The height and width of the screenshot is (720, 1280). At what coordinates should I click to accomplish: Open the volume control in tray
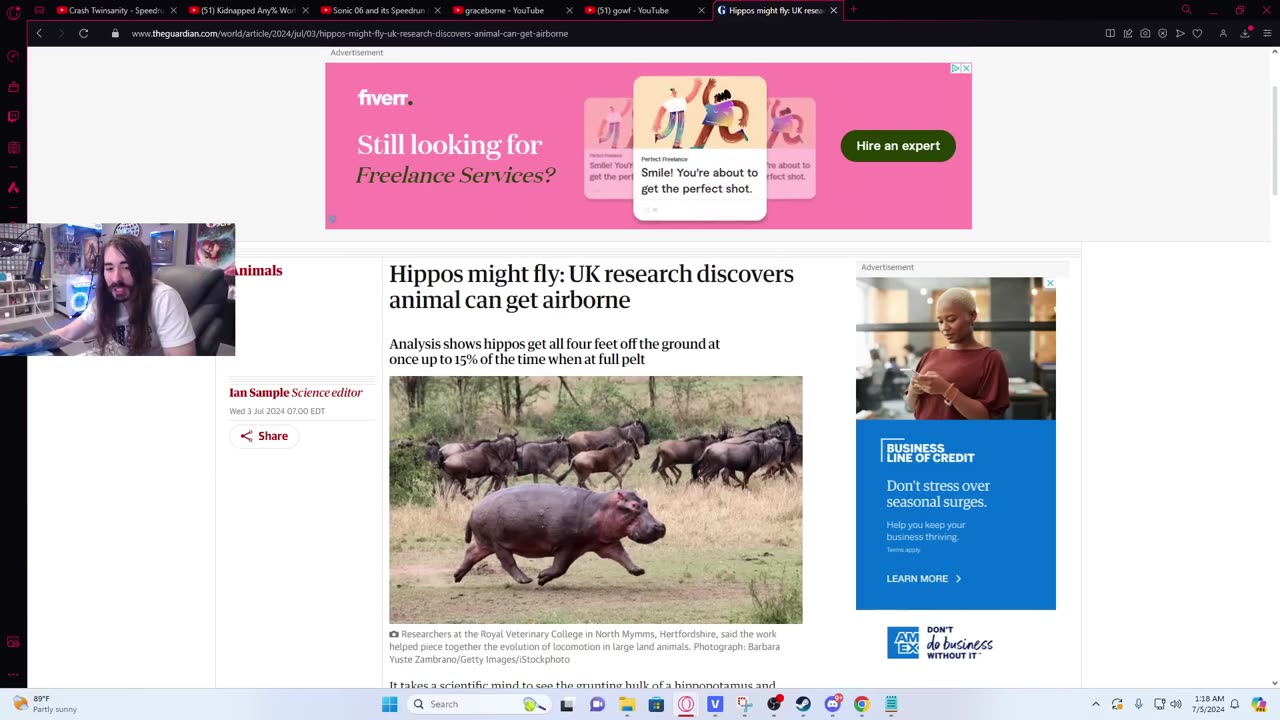[1176, 704]
